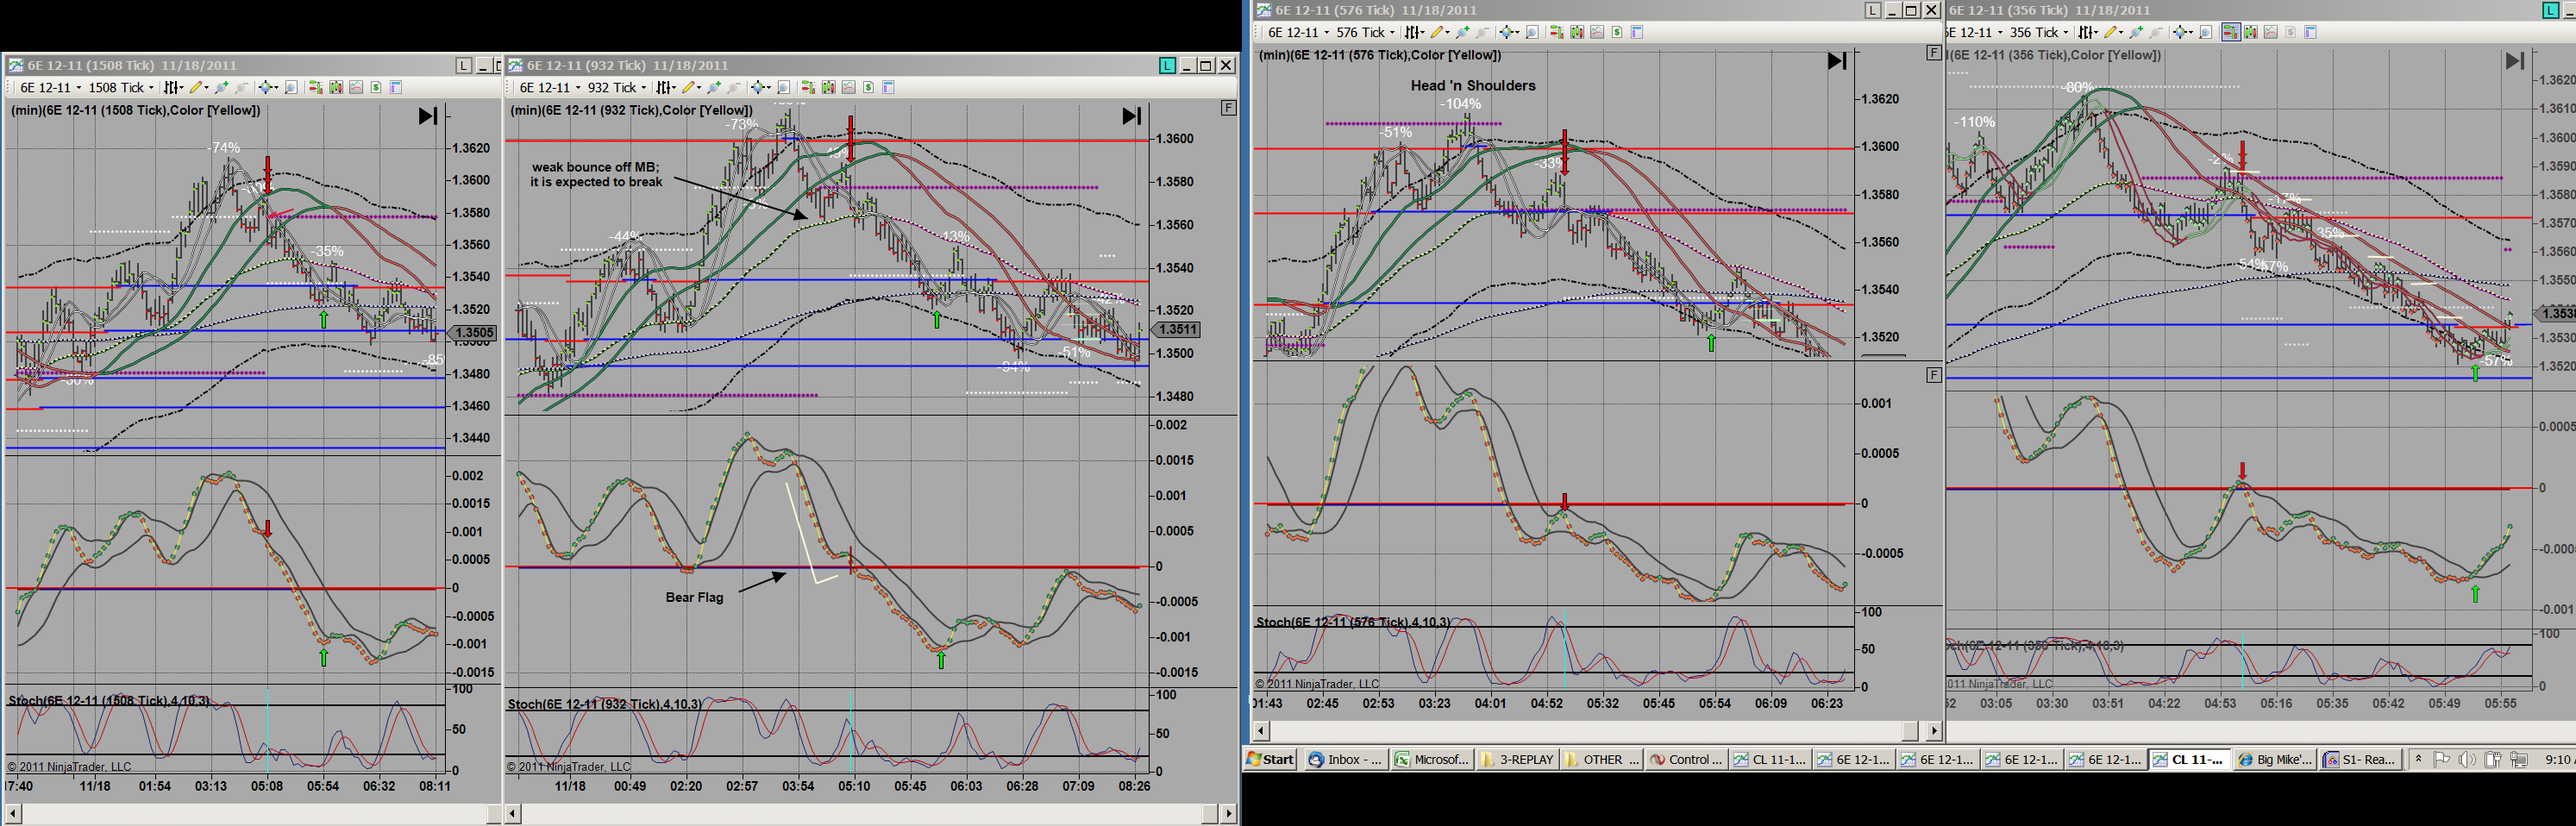The width and height of the screenshot is (2576, 826).
Task: Open the Properties icon in 356 Tick chart toolbar
Action: (x=2310, y=33)
